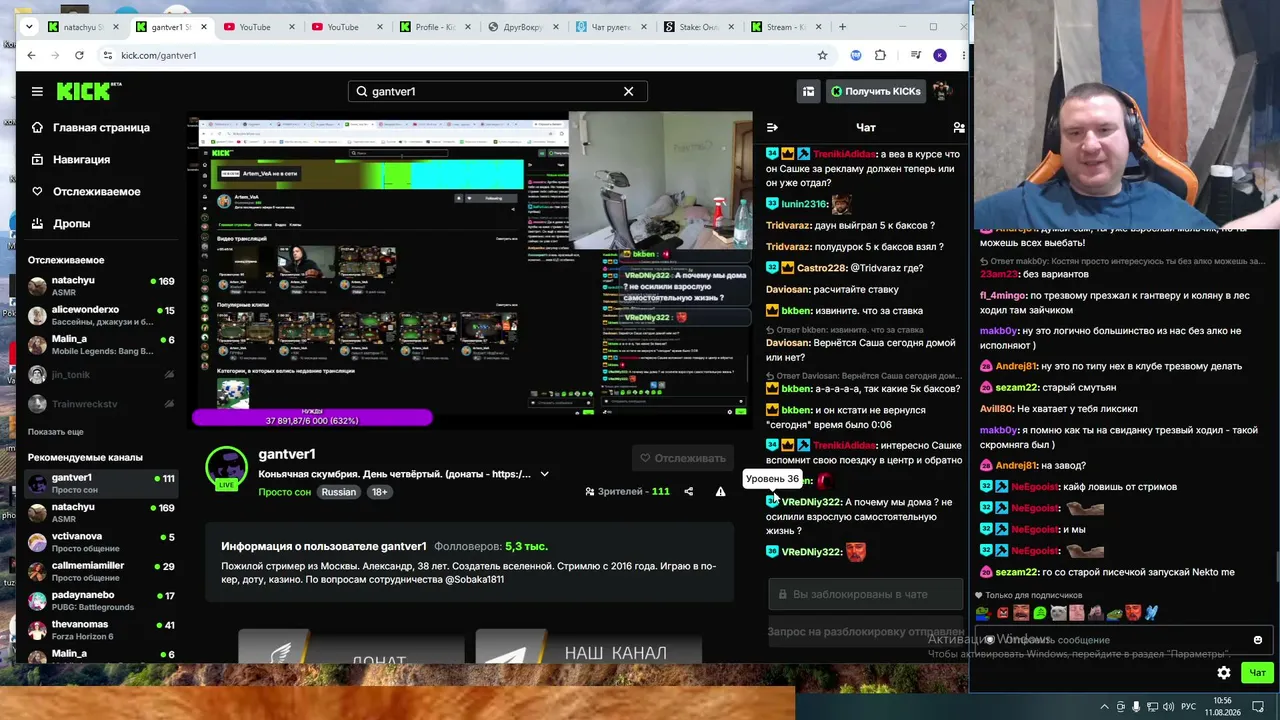Click the purple donation goal progress bar
1280x720 pixels.
[x=312, y=419]
